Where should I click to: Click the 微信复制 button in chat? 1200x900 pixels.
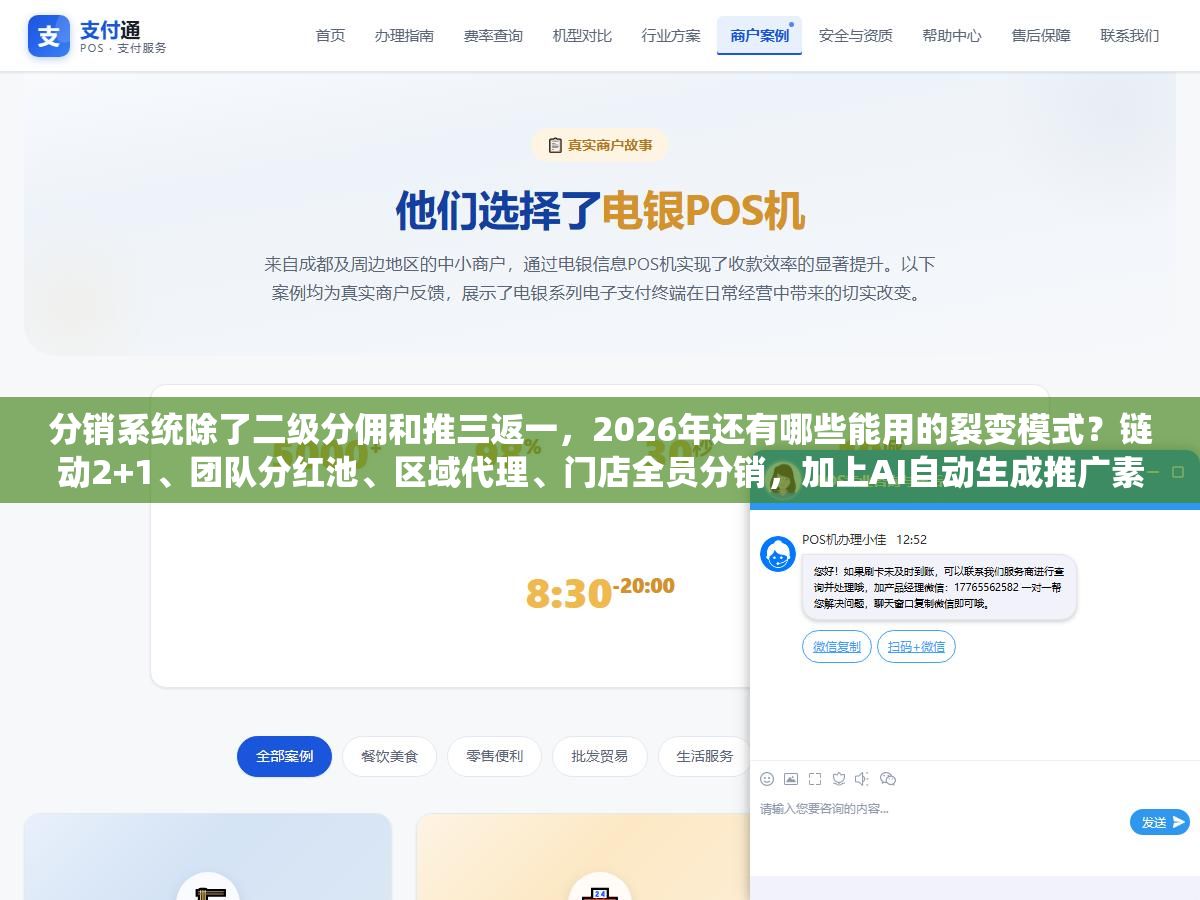tap(837, 647)
